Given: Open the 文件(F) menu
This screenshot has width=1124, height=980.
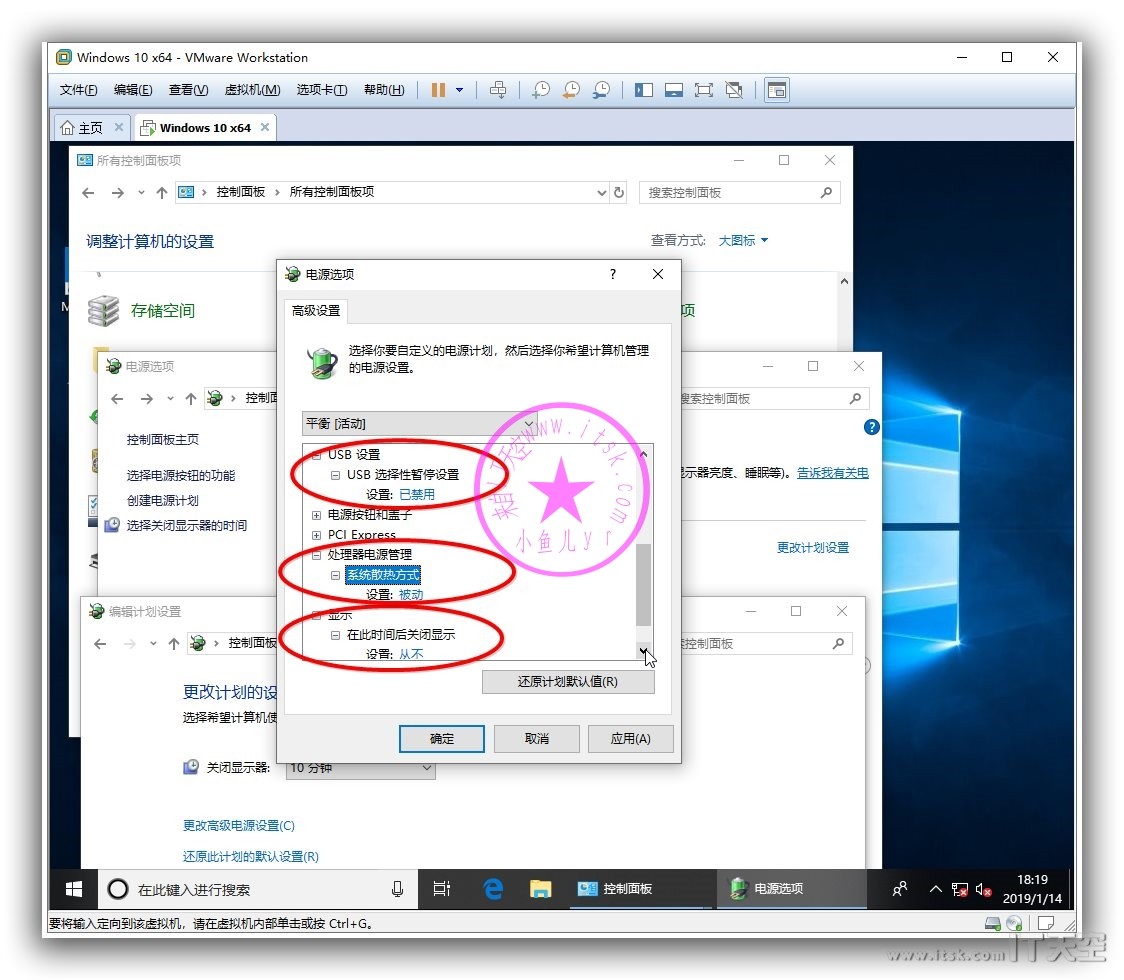Looking at the screenshot, I should [x=78, y=90].
